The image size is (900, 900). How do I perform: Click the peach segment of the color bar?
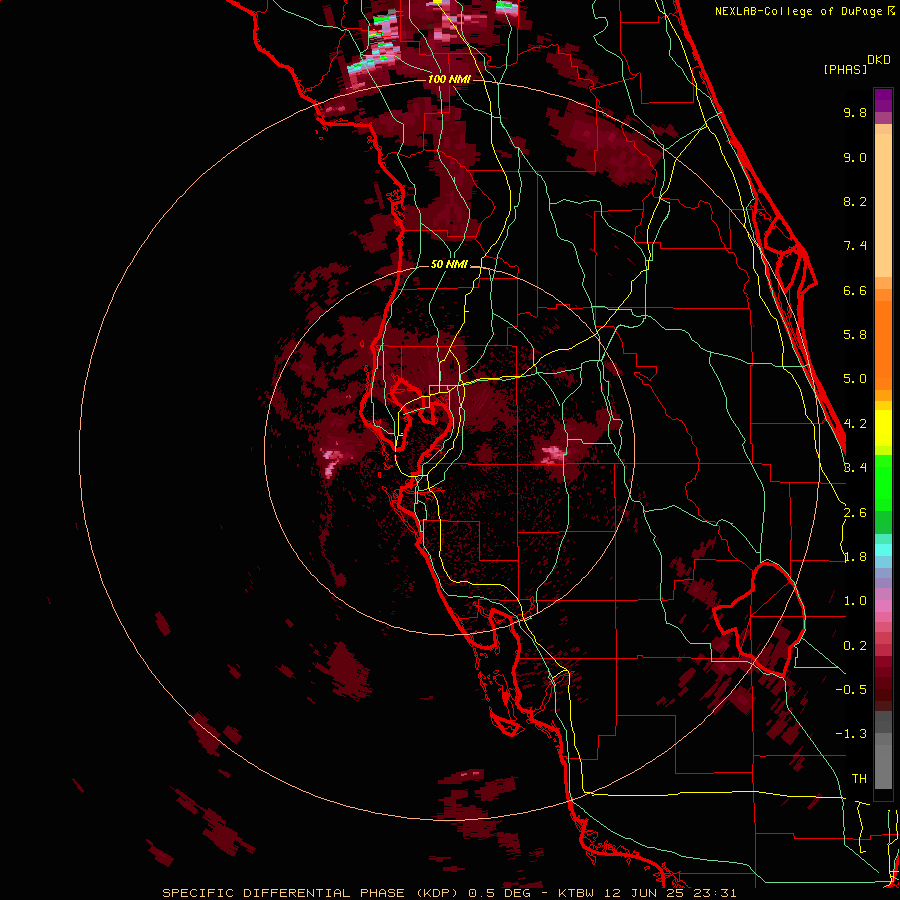[x=883, y=201]
